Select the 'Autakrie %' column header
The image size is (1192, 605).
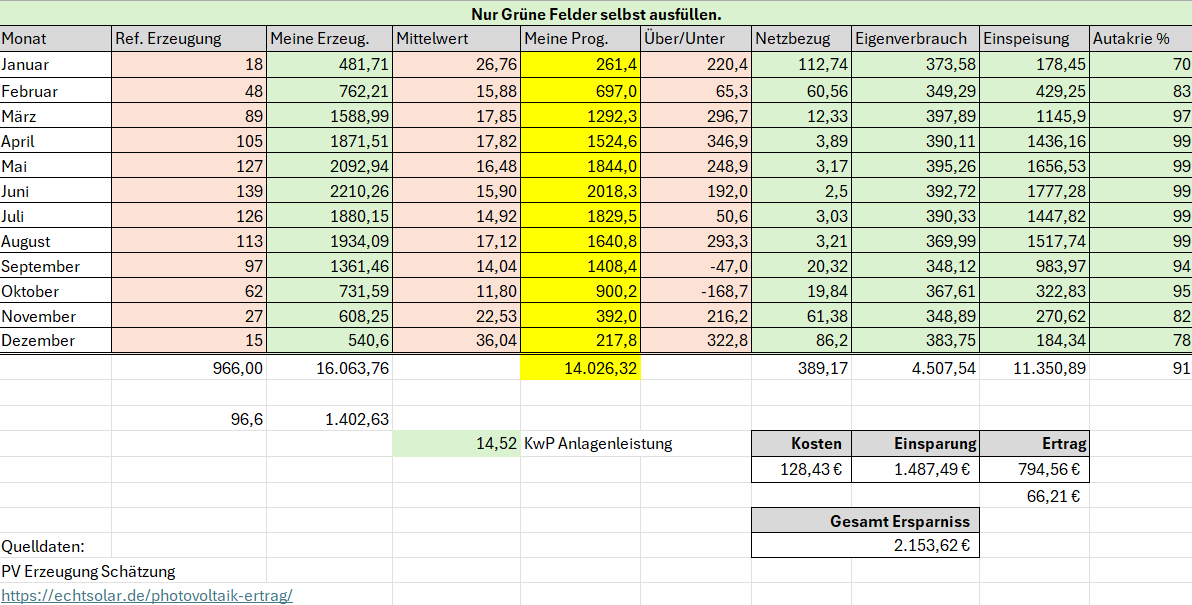1140,39
